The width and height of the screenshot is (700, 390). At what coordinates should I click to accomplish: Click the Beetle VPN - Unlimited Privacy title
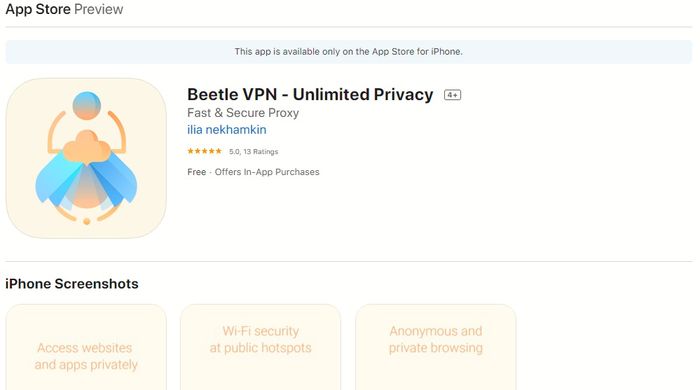[310, 95]
